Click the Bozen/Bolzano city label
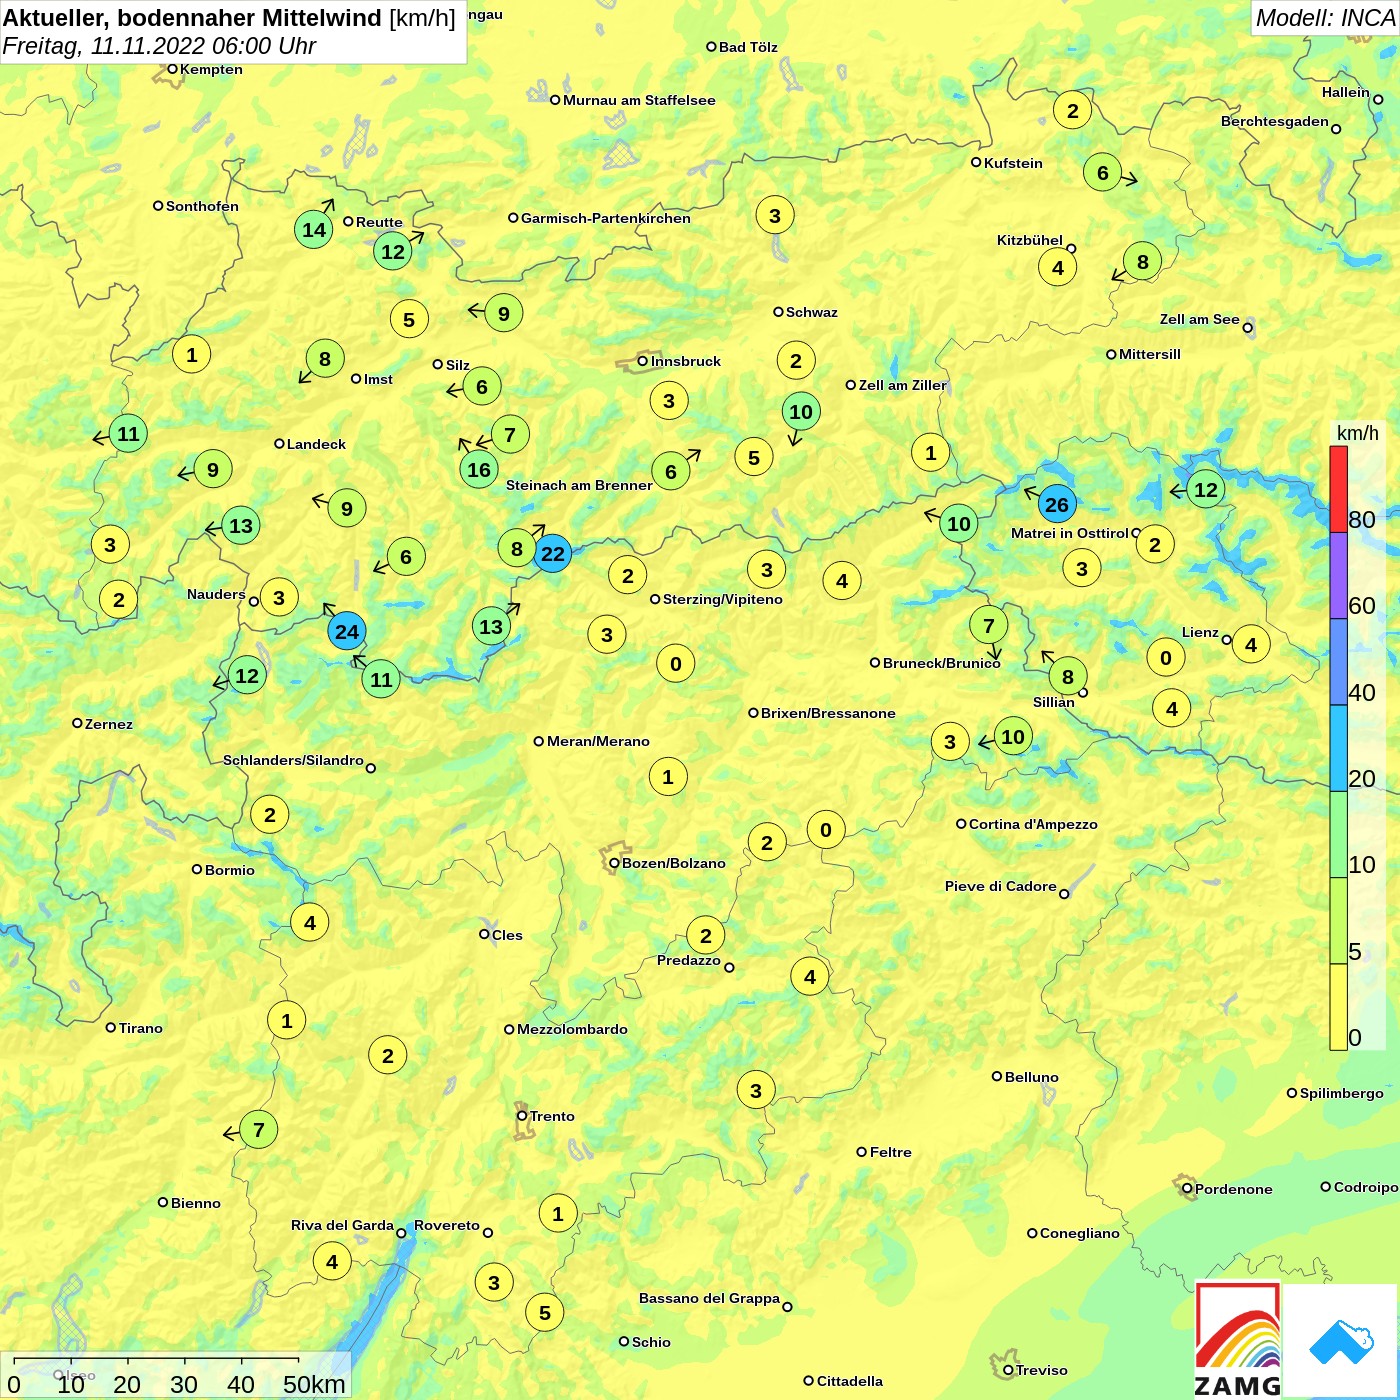The height and width of the screenshot is (1400, 1400). [674, 863]
